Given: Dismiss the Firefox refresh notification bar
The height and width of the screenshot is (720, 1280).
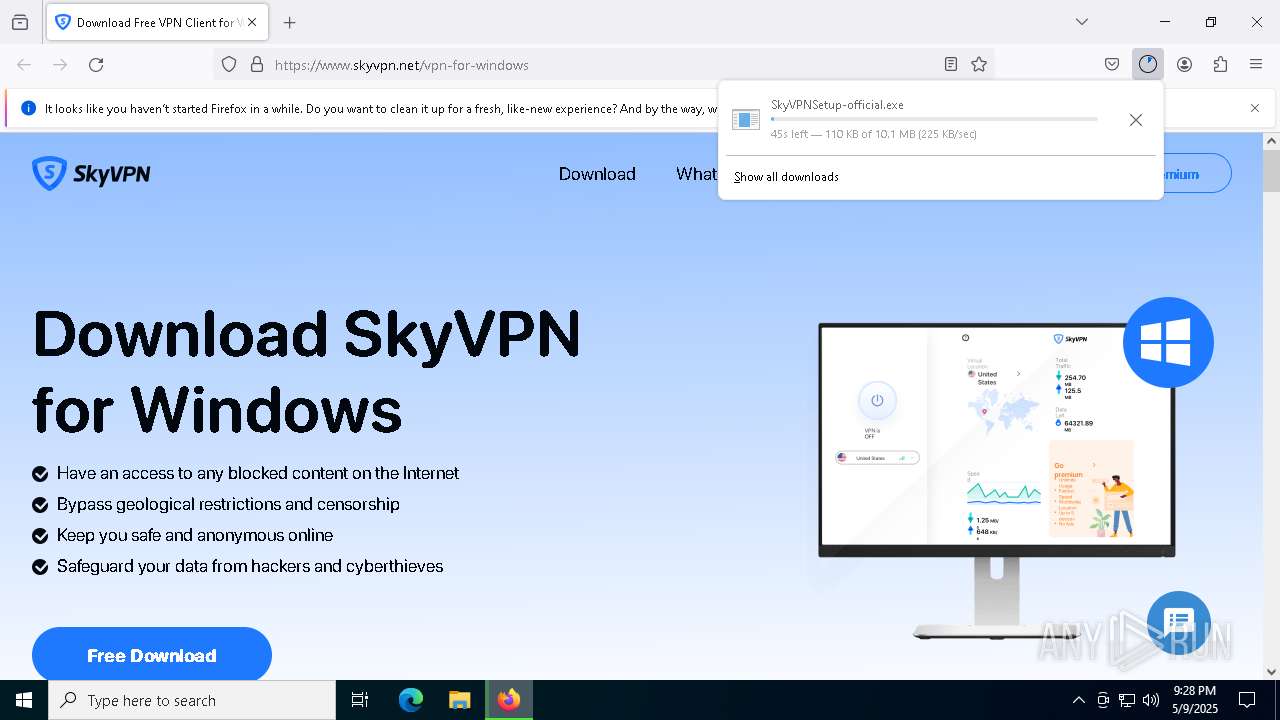Looking at the screenshot, I should point(1255,108).
